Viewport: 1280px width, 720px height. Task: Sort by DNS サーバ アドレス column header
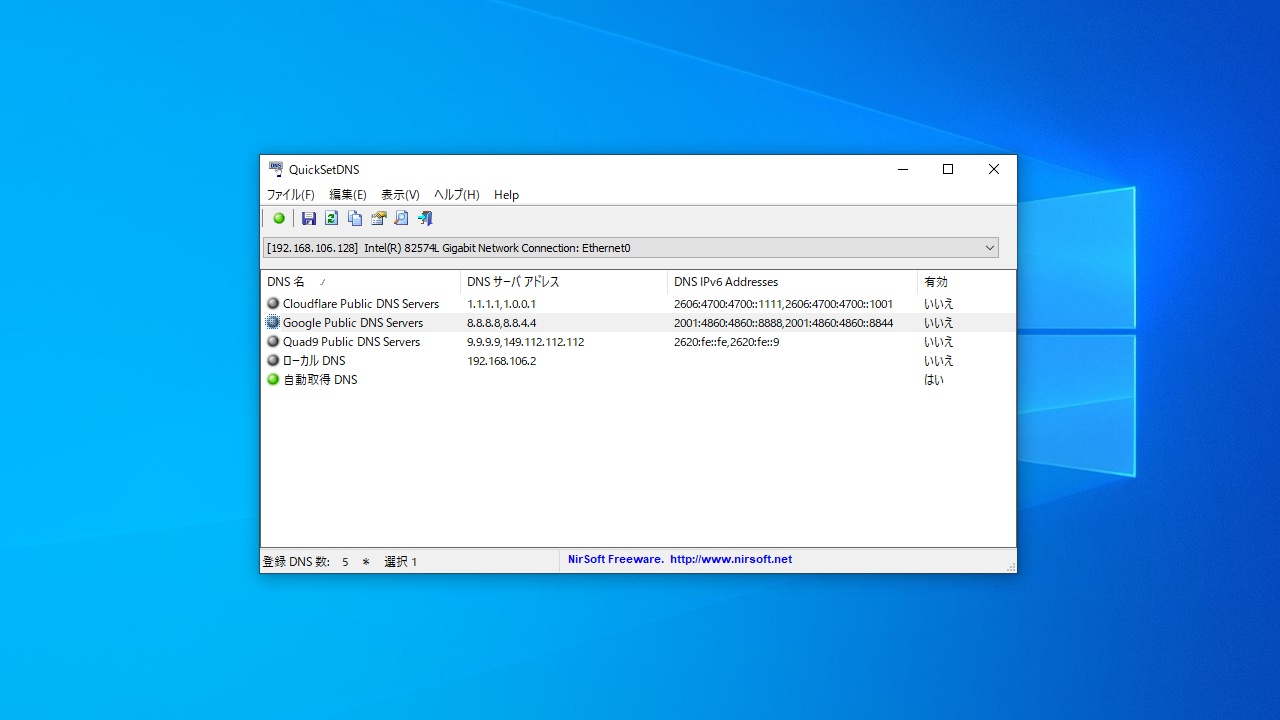click(x=564, y=282)
